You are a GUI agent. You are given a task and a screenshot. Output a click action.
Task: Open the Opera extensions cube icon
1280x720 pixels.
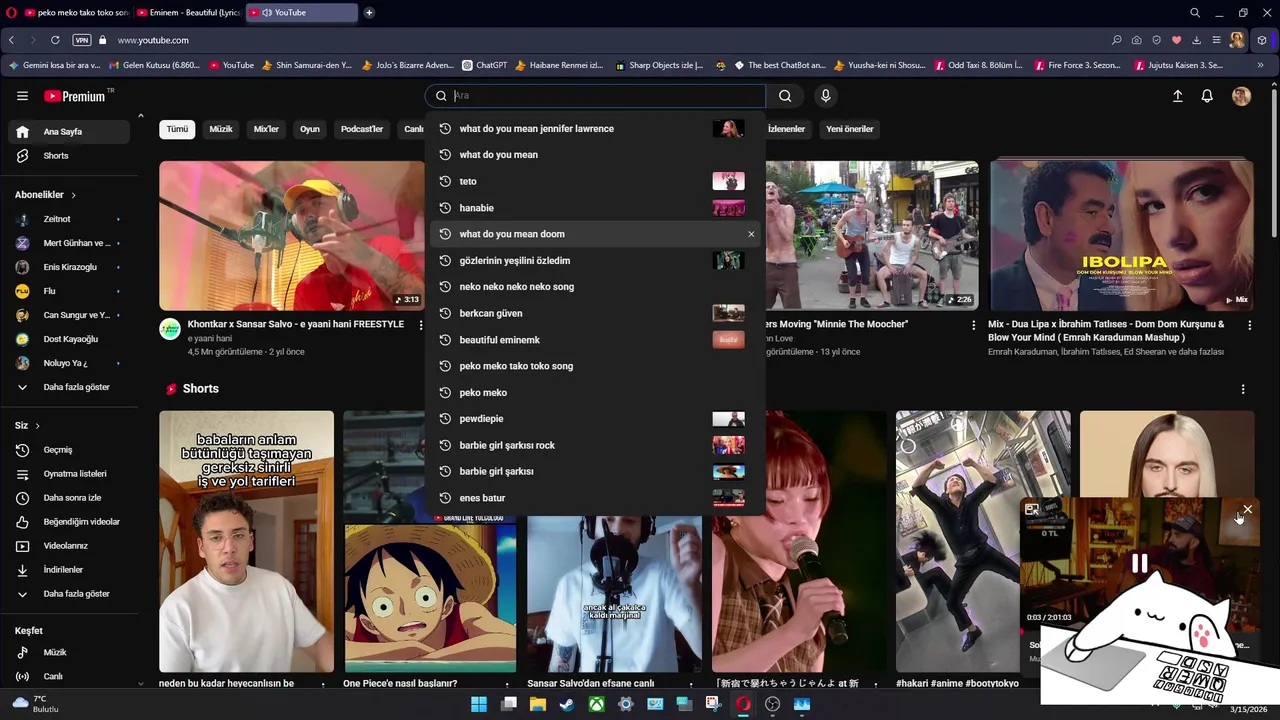[1262, 40]
